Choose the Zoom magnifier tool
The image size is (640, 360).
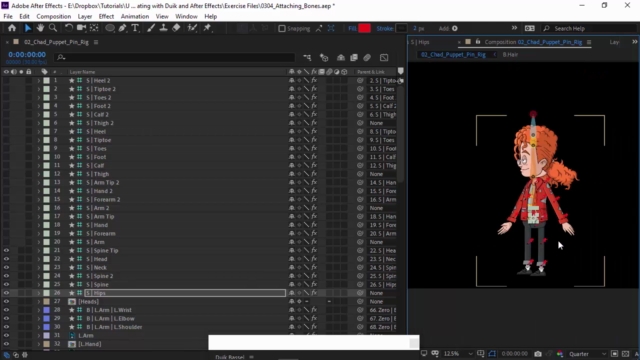(x=53, y=28)
